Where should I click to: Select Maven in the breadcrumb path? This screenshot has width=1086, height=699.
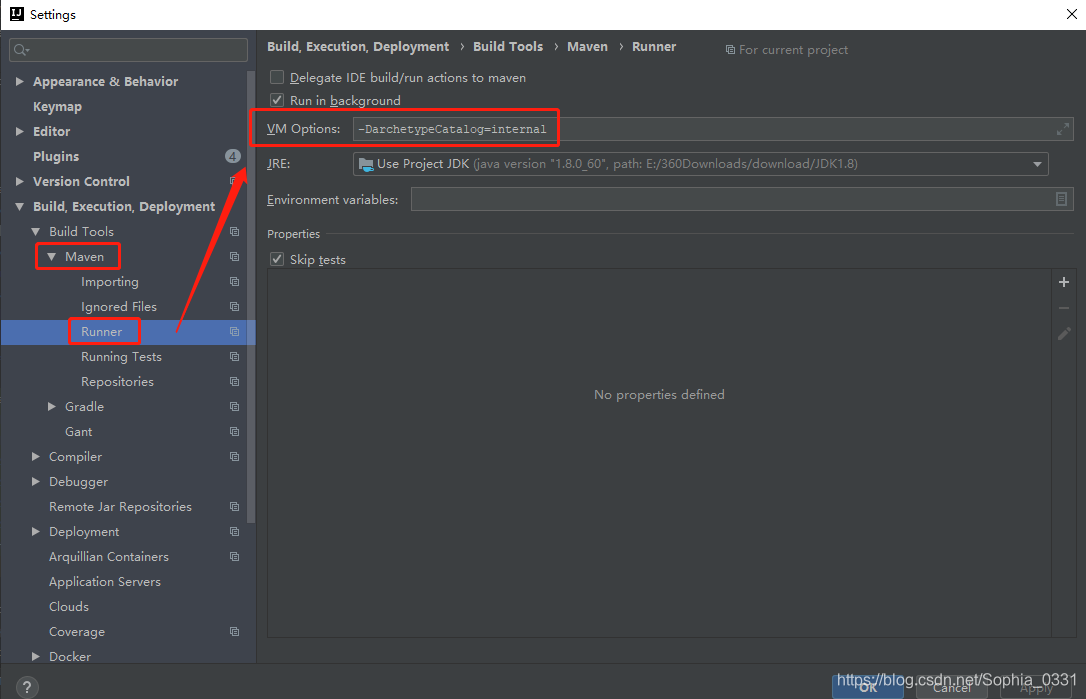coord(587,46)
